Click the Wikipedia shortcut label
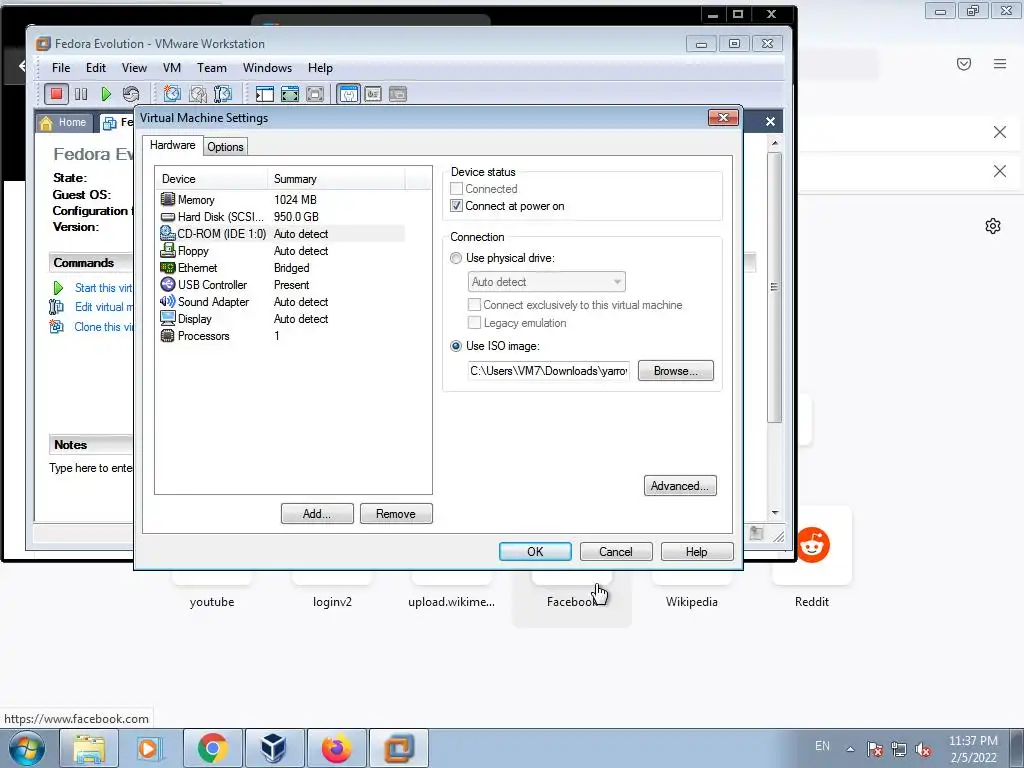 [x=692, y=602]
